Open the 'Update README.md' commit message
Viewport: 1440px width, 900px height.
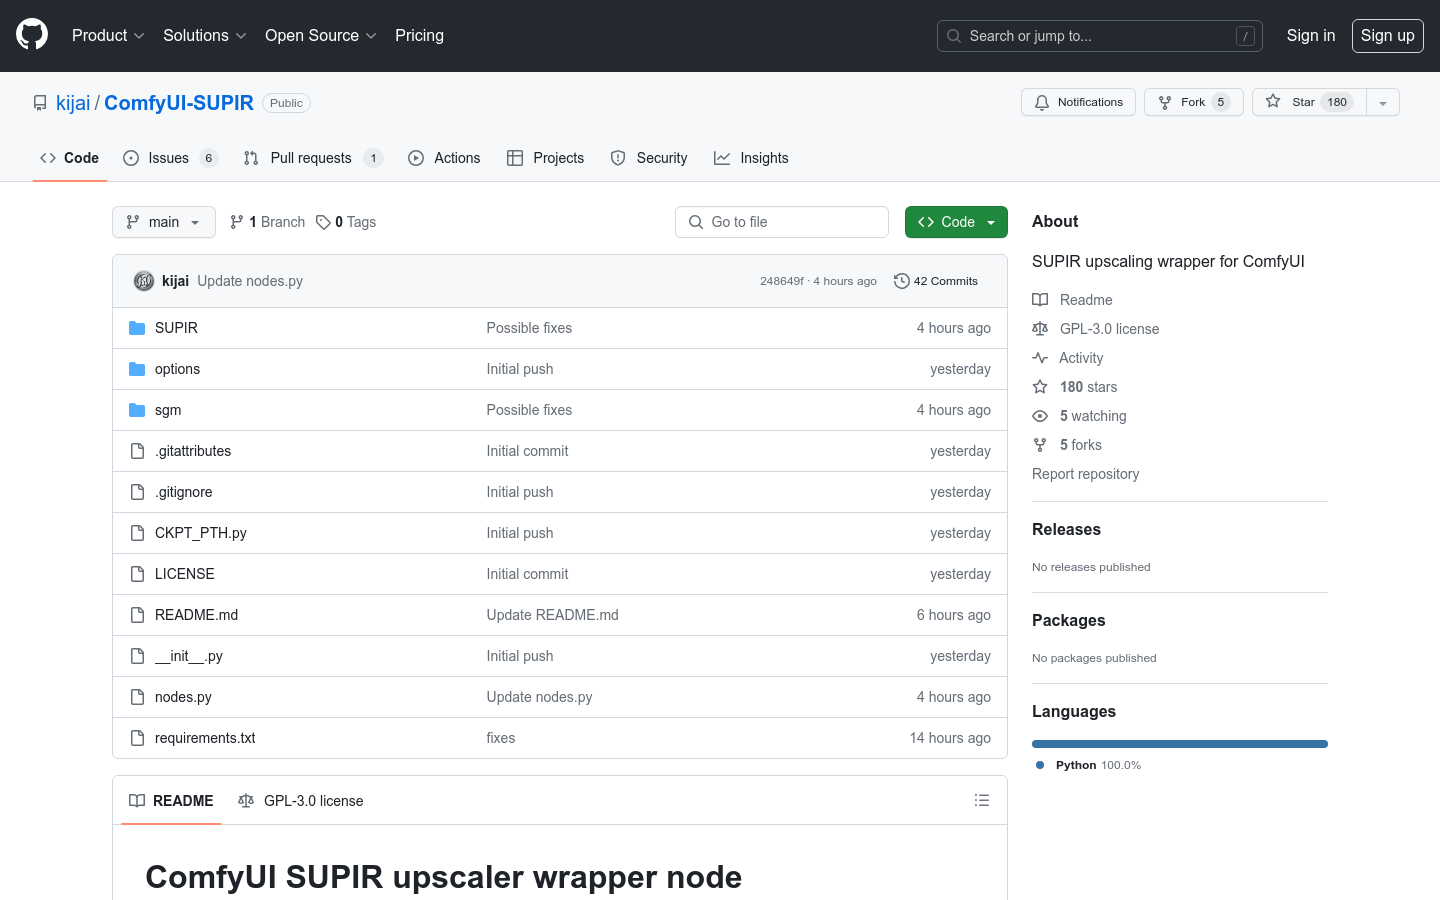pyautogui.click(x=553, y=615)
